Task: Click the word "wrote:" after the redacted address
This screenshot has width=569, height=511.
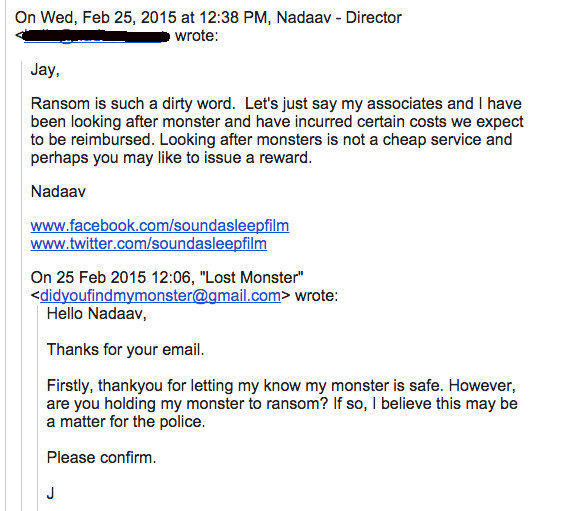Action: click(197, 36)
